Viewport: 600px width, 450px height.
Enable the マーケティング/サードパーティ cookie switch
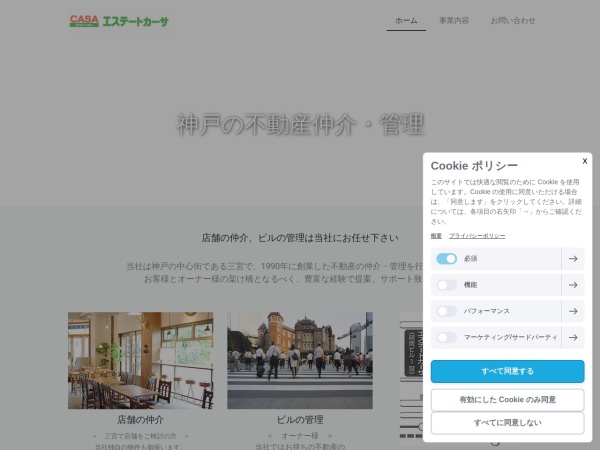pyautogui.click(x=446, y=338)
